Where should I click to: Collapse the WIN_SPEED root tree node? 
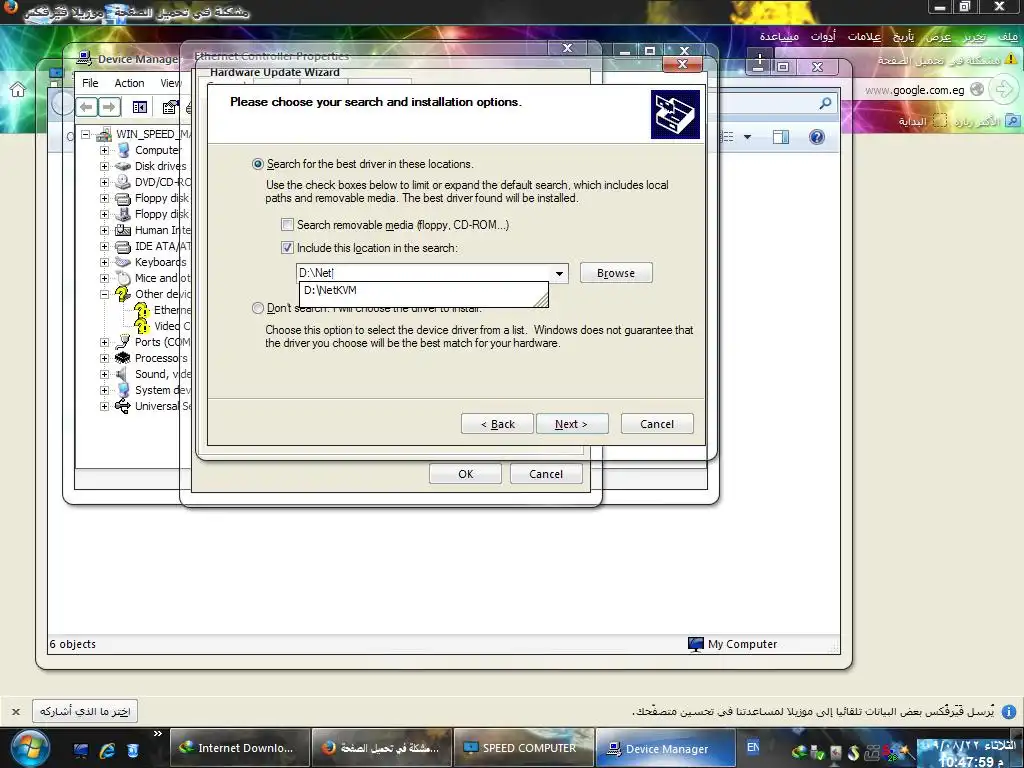coord(86,135)
